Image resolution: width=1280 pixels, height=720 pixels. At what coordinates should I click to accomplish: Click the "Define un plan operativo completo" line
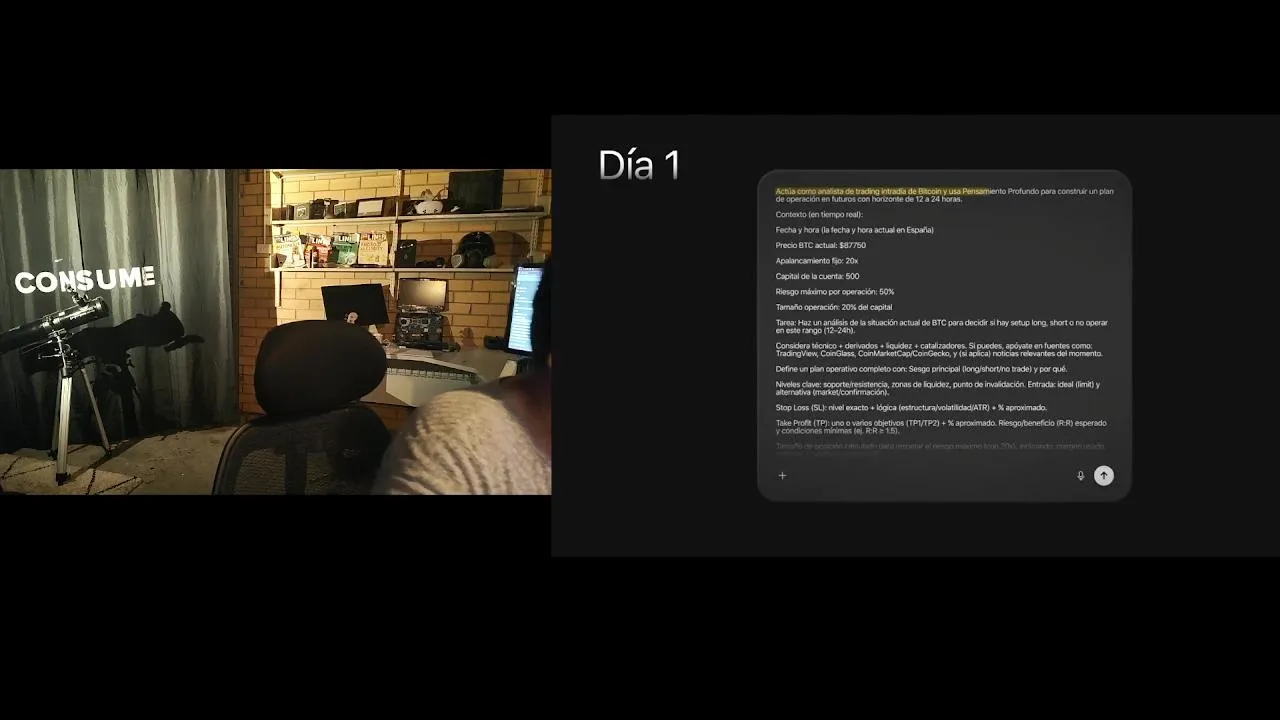click(921, 369)
